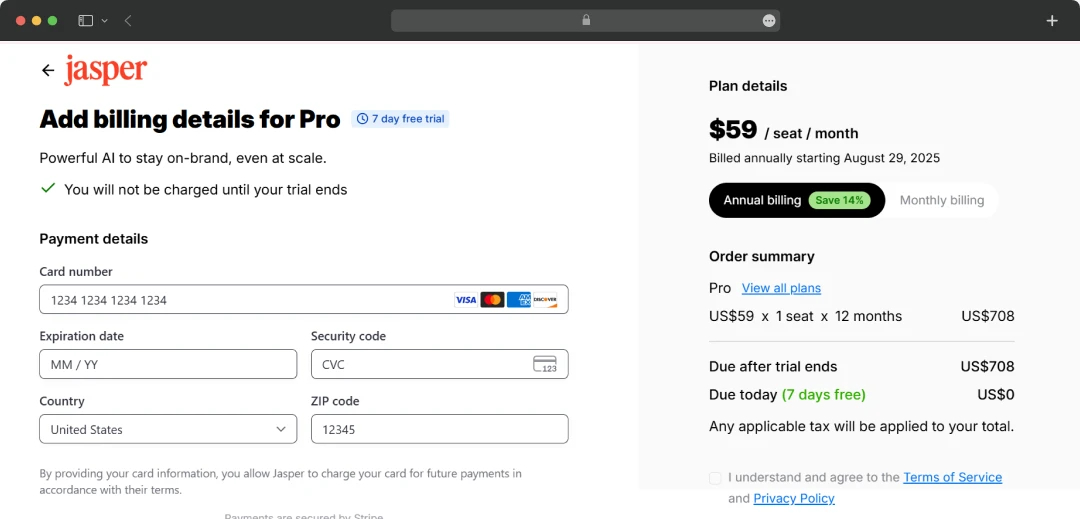Viewport: 1080px width, 519px height.
Task: Click the Mastercard icon
Action: coord(492,300)
